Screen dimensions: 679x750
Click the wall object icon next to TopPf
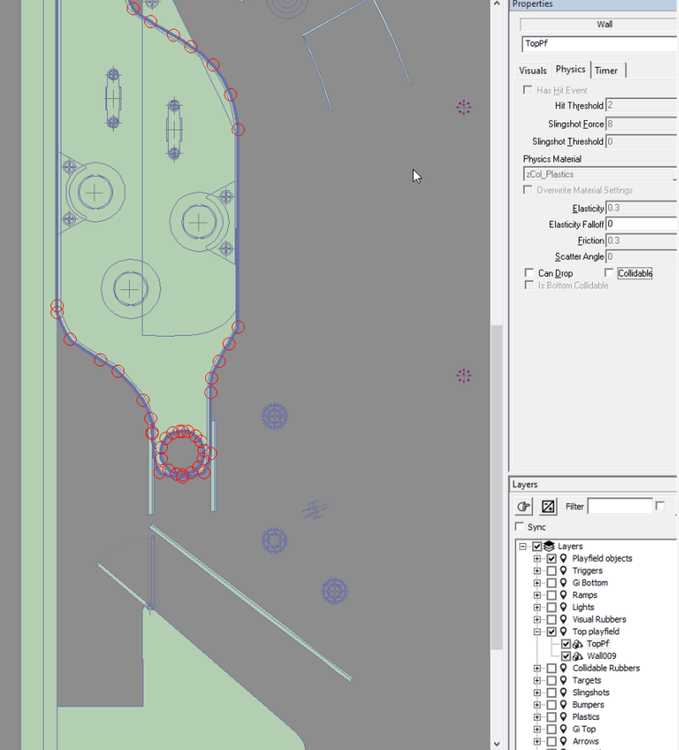pos(578,644)
